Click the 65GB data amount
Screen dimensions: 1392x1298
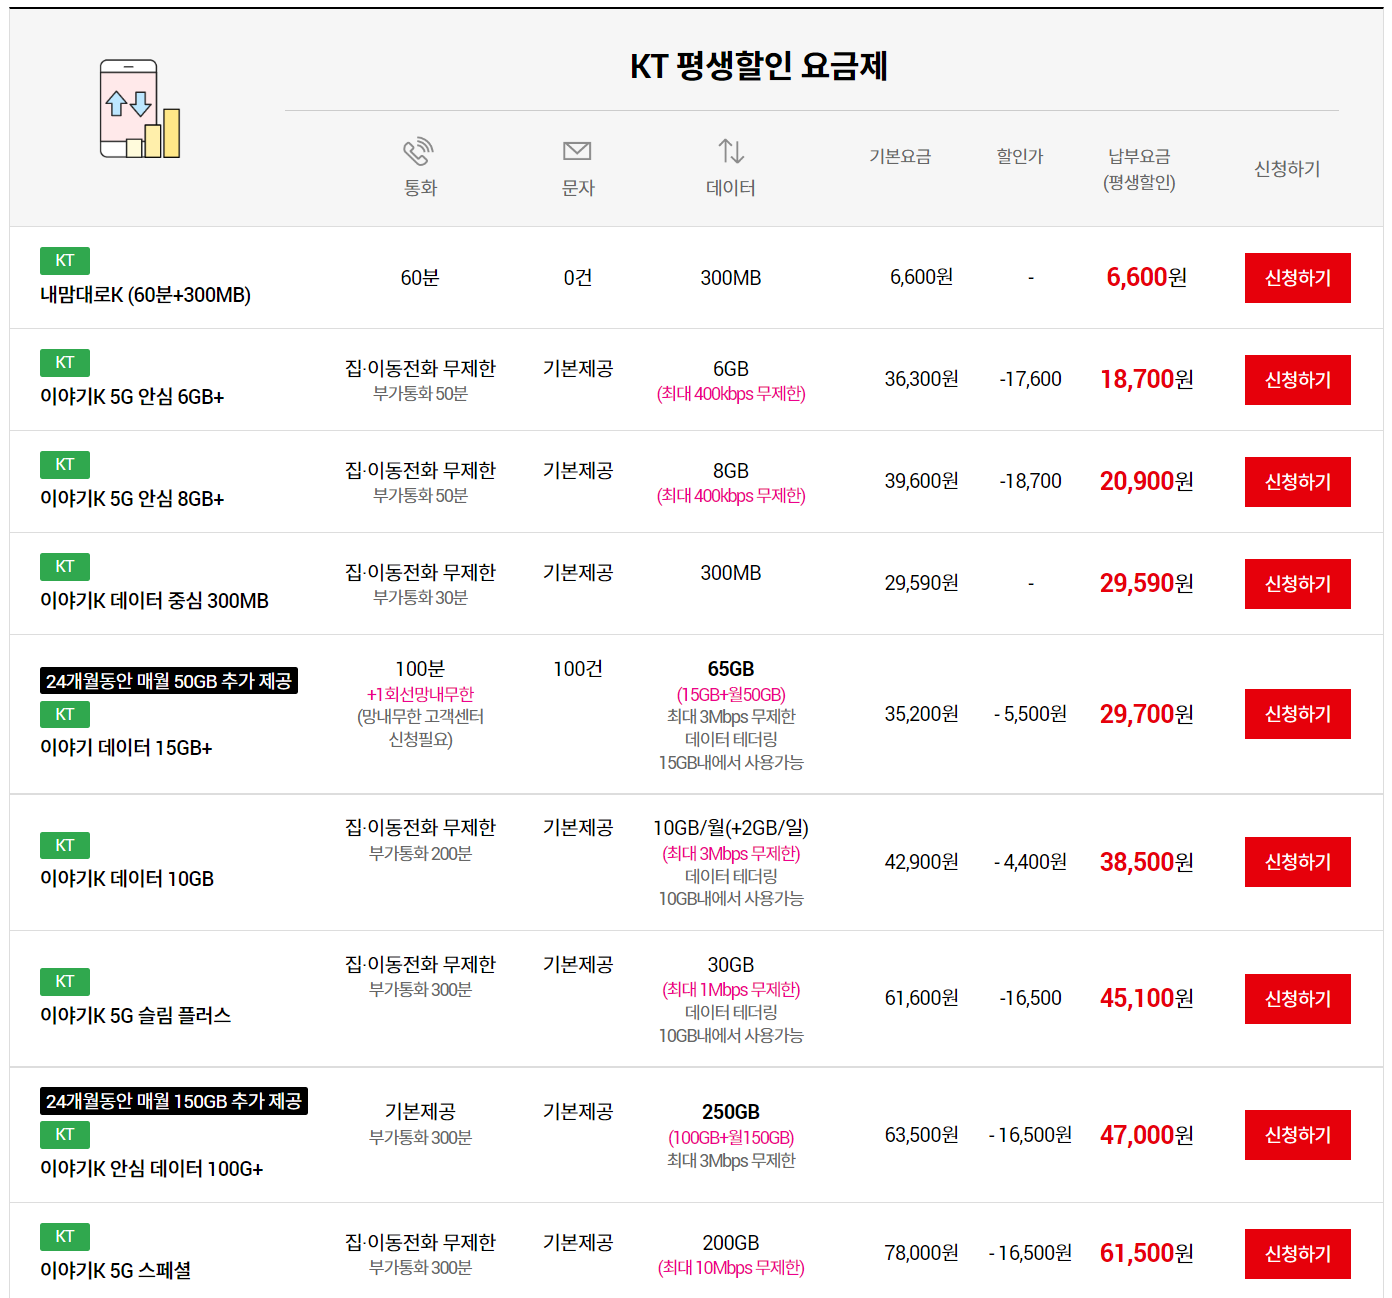pos(731,669)
